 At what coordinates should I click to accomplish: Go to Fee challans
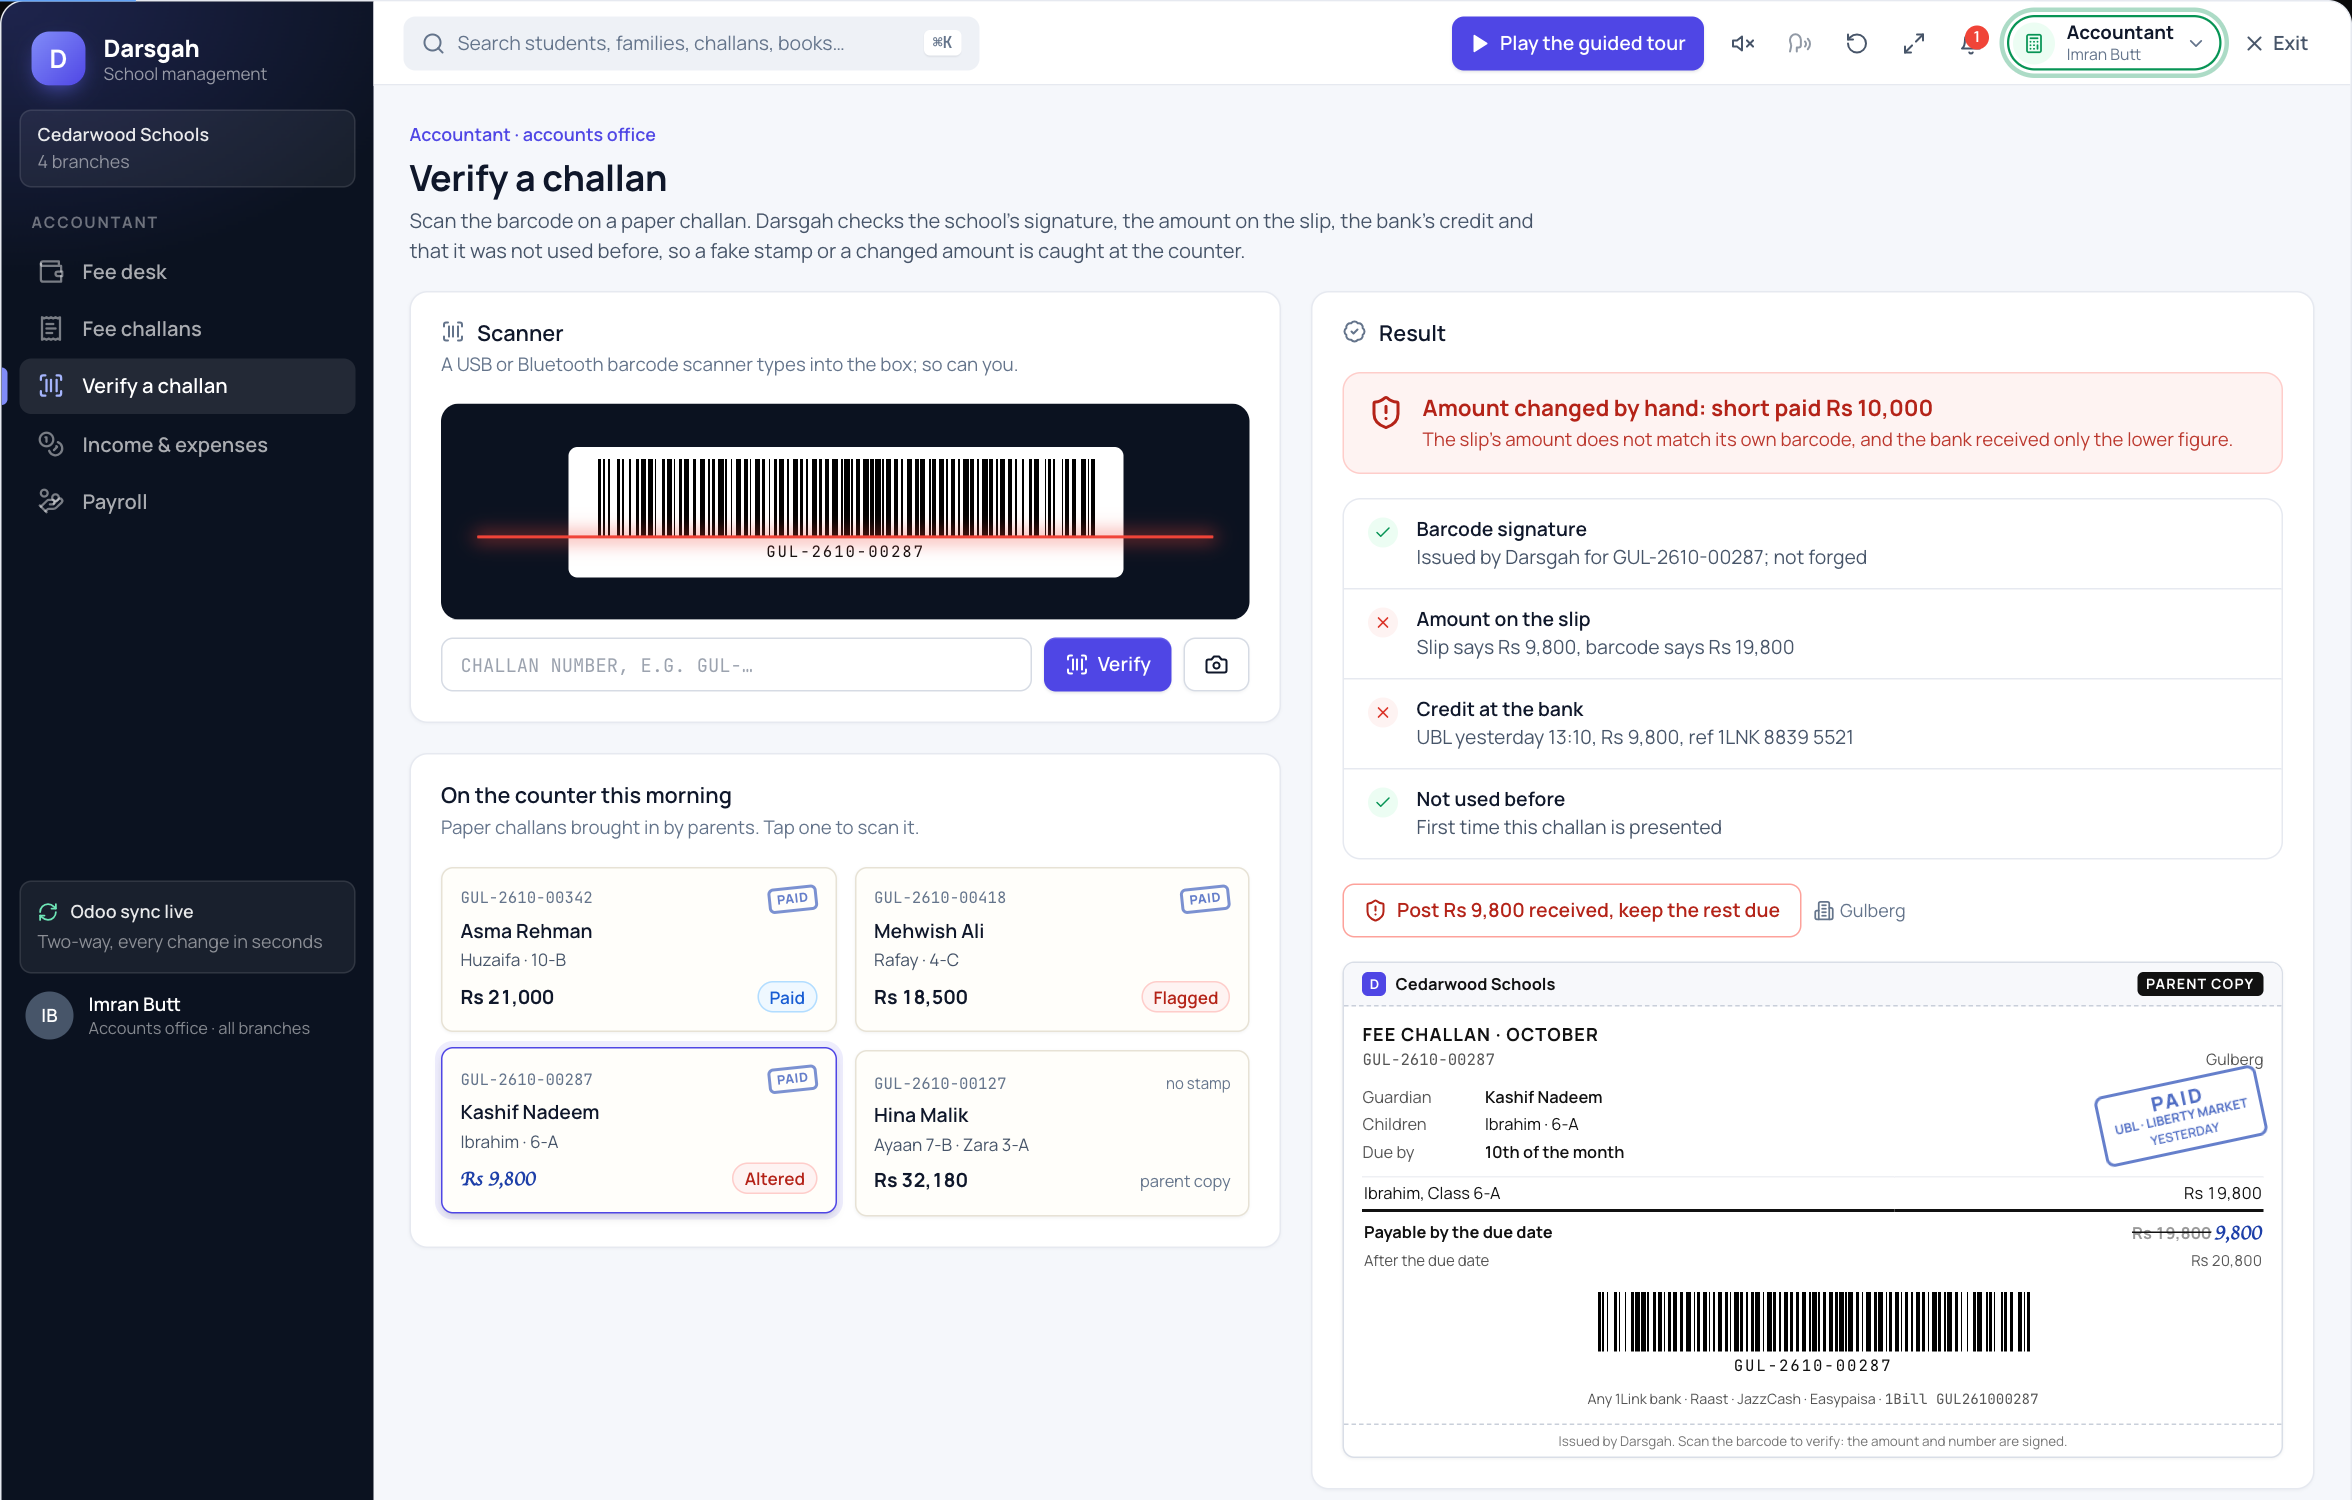(x=187, y=329)
